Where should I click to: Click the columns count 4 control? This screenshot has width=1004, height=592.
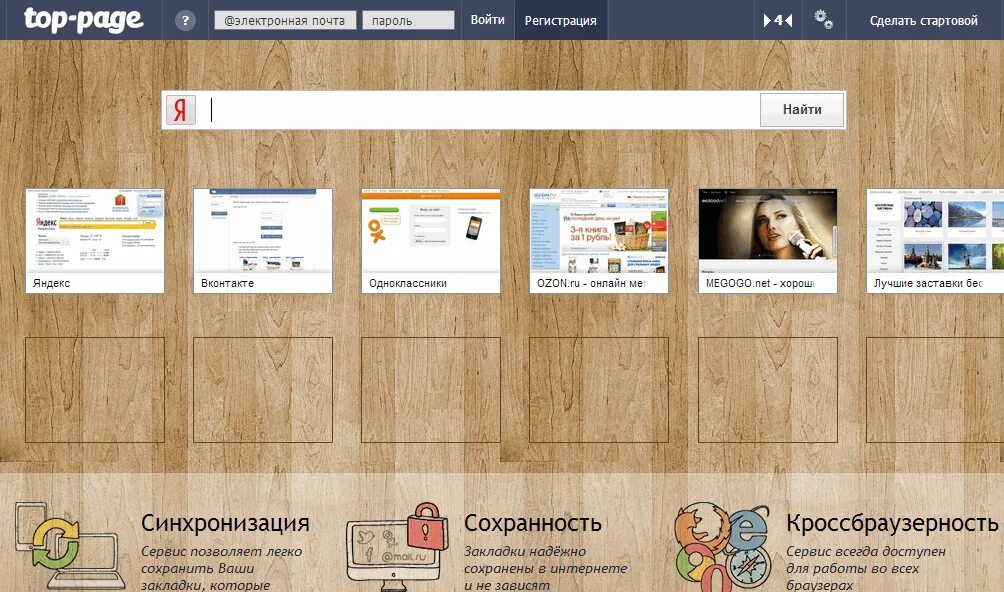point(778,20)
